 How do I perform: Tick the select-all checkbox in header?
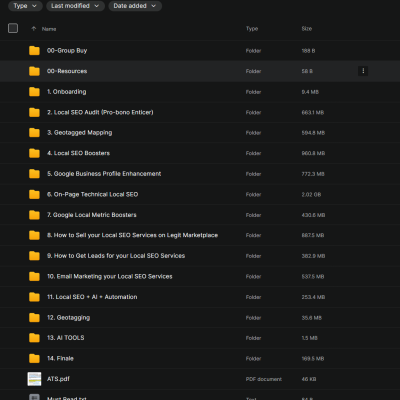(13, 28)
